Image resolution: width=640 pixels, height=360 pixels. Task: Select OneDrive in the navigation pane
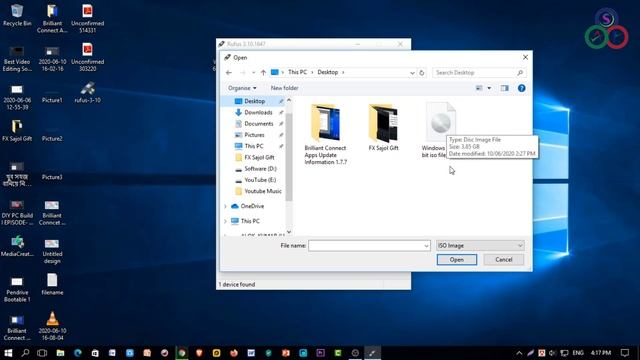pyautogui.click(x=252, y=207)
